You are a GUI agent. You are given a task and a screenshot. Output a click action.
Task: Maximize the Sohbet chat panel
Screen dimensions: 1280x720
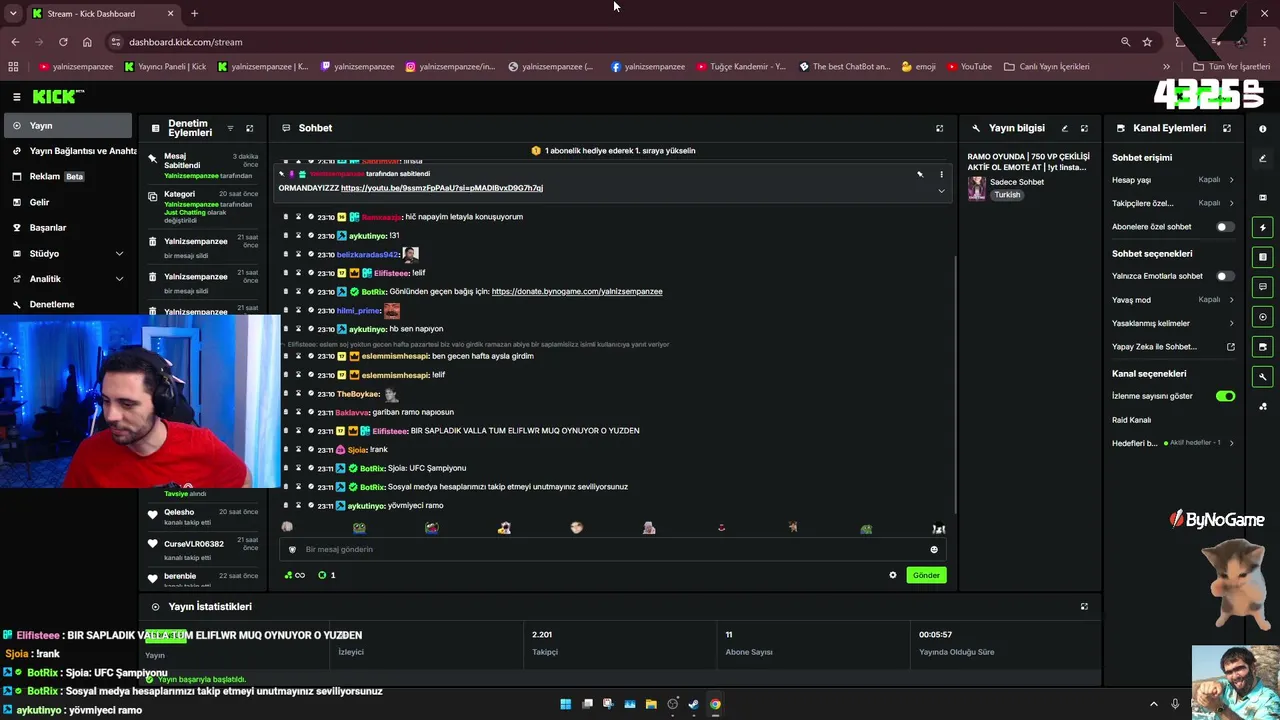tap(939, 128)
